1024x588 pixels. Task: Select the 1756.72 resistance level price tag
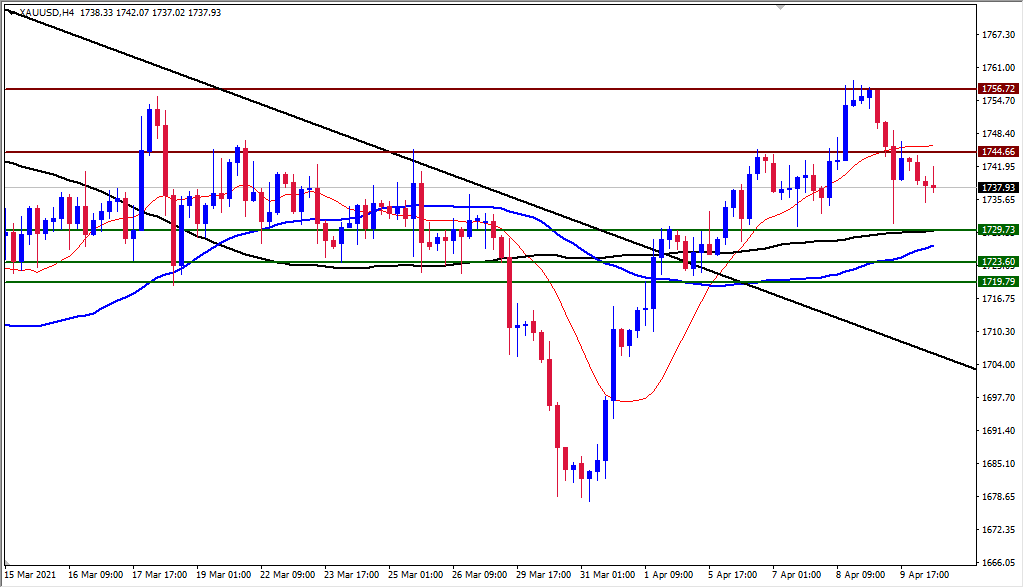[999, 89]
